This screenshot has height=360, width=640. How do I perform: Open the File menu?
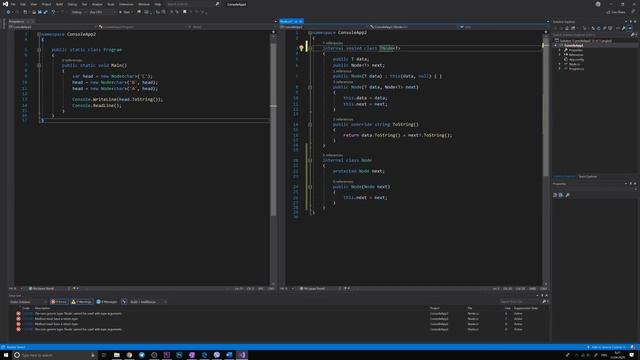(x=13, y=4)
